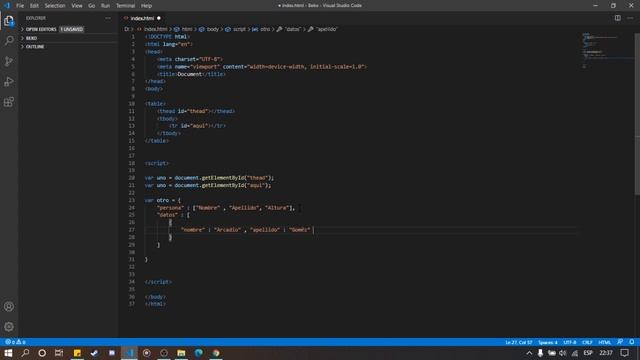Open the Extensions view
This screenshot has width=640, height=360.
coord(9,102)
